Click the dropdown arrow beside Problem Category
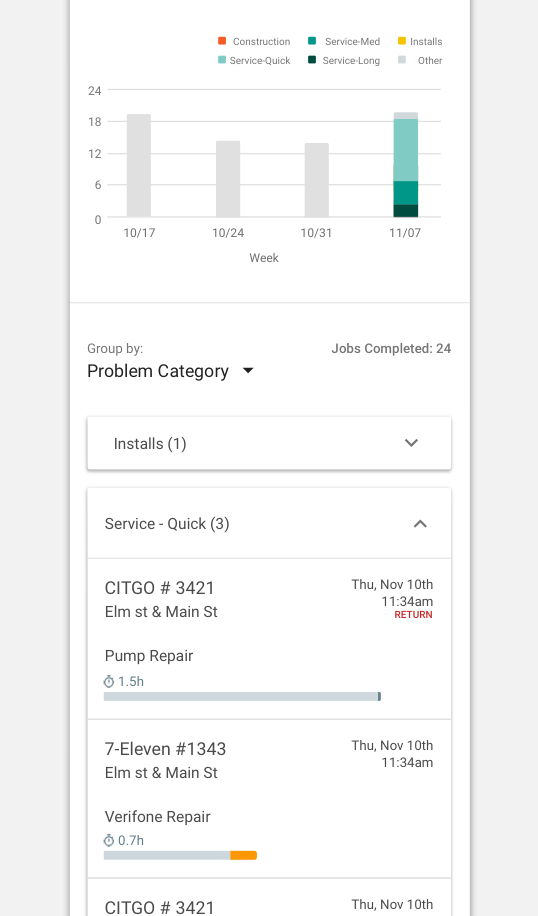538x916 pixels. (248, 370)
